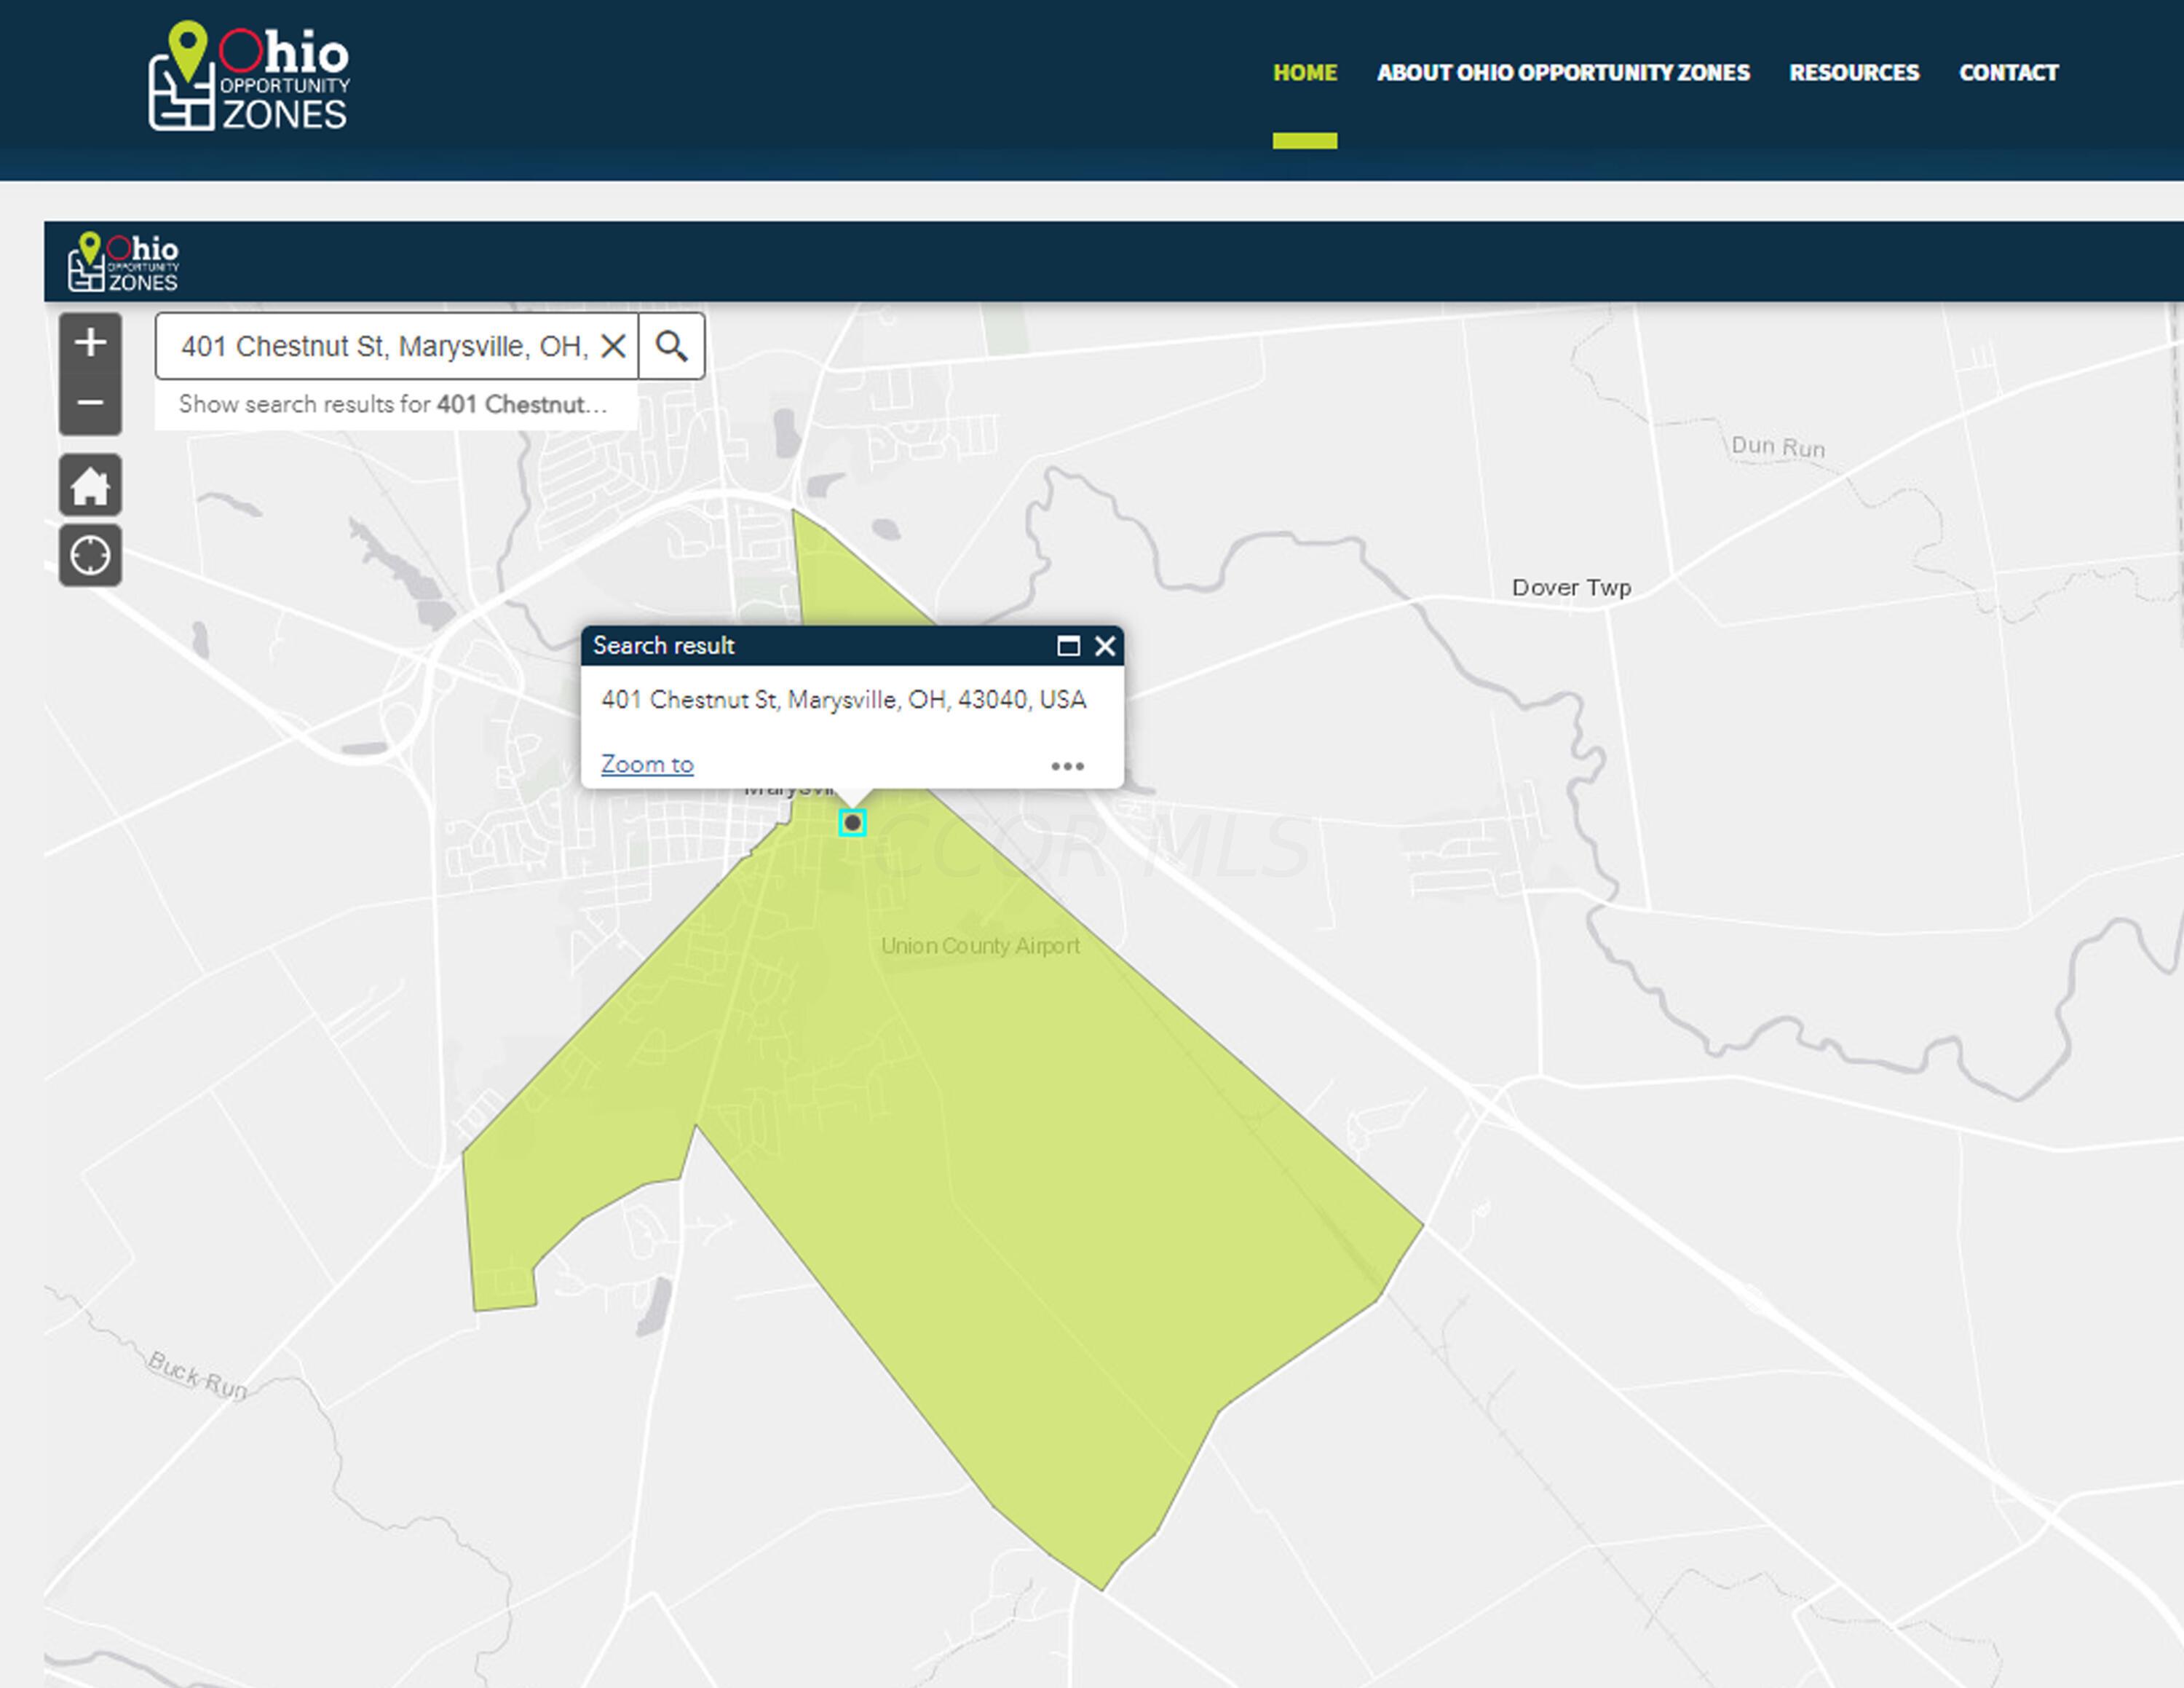
Task: Open the RESOURCES nav item
Action: pos(1854,73)
